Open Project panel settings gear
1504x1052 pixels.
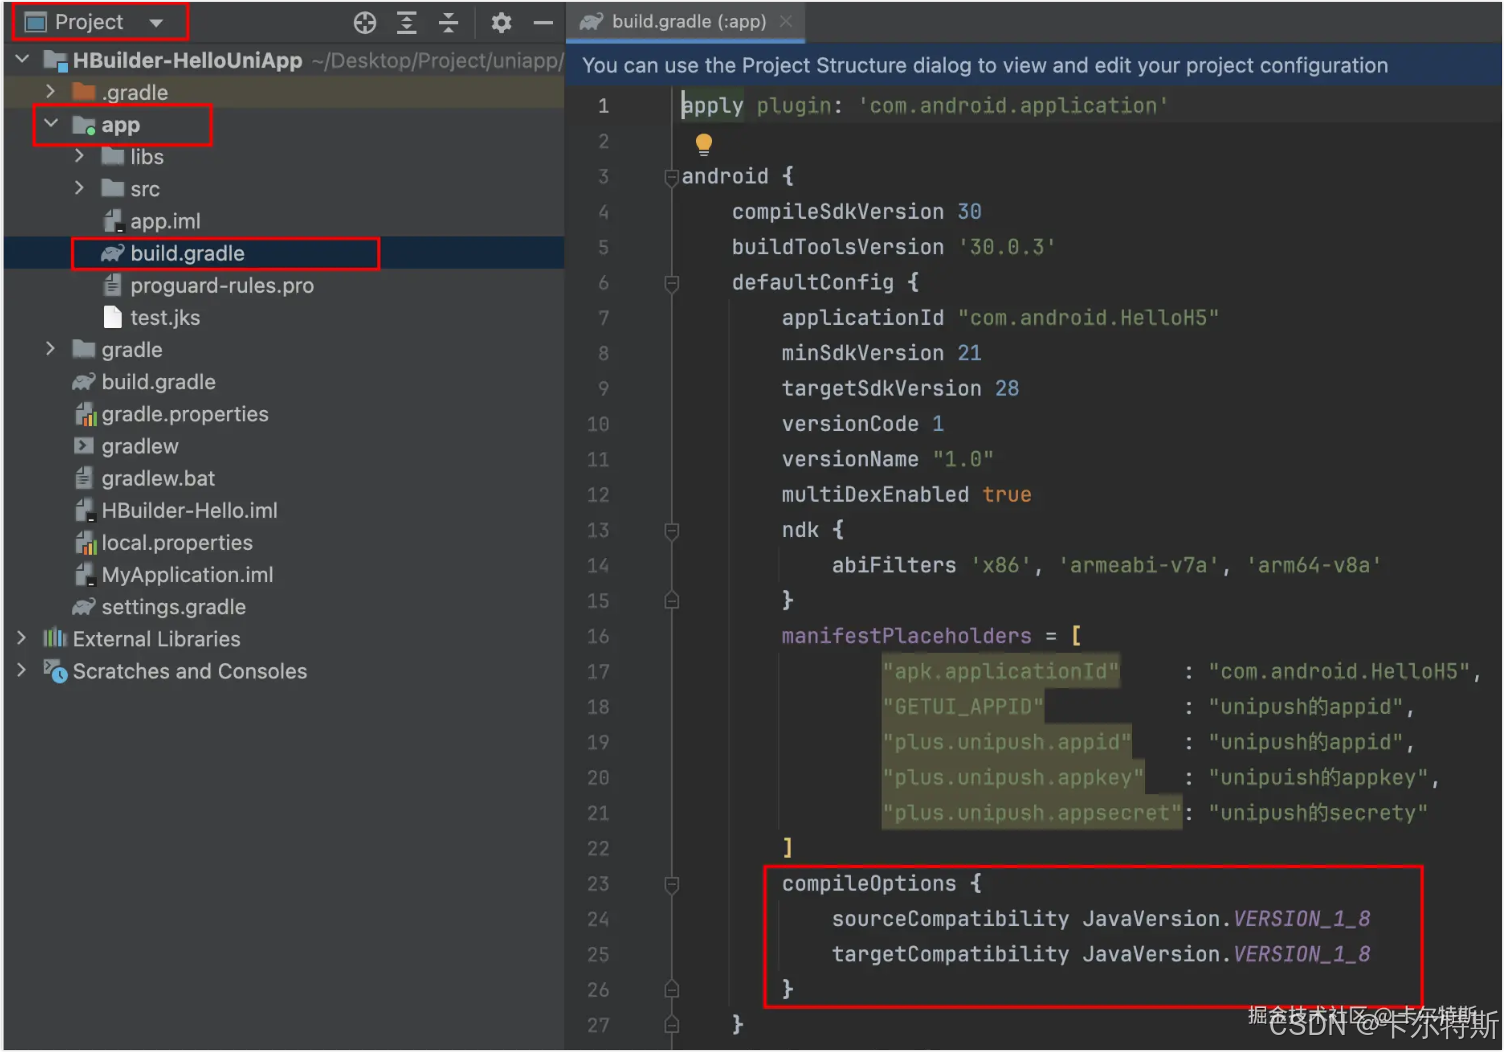pyautogui.click(x=501, y=23)
